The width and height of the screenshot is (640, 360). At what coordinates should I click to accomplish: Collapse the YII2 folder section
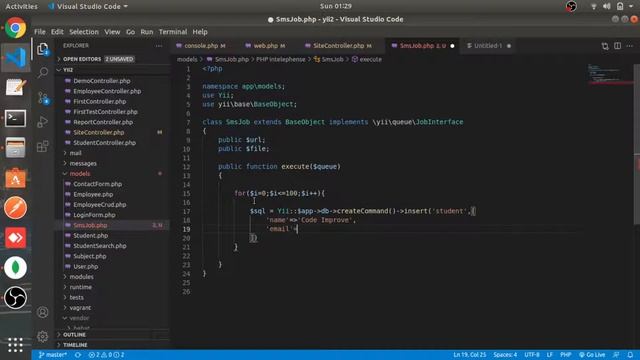coord(113,70)
